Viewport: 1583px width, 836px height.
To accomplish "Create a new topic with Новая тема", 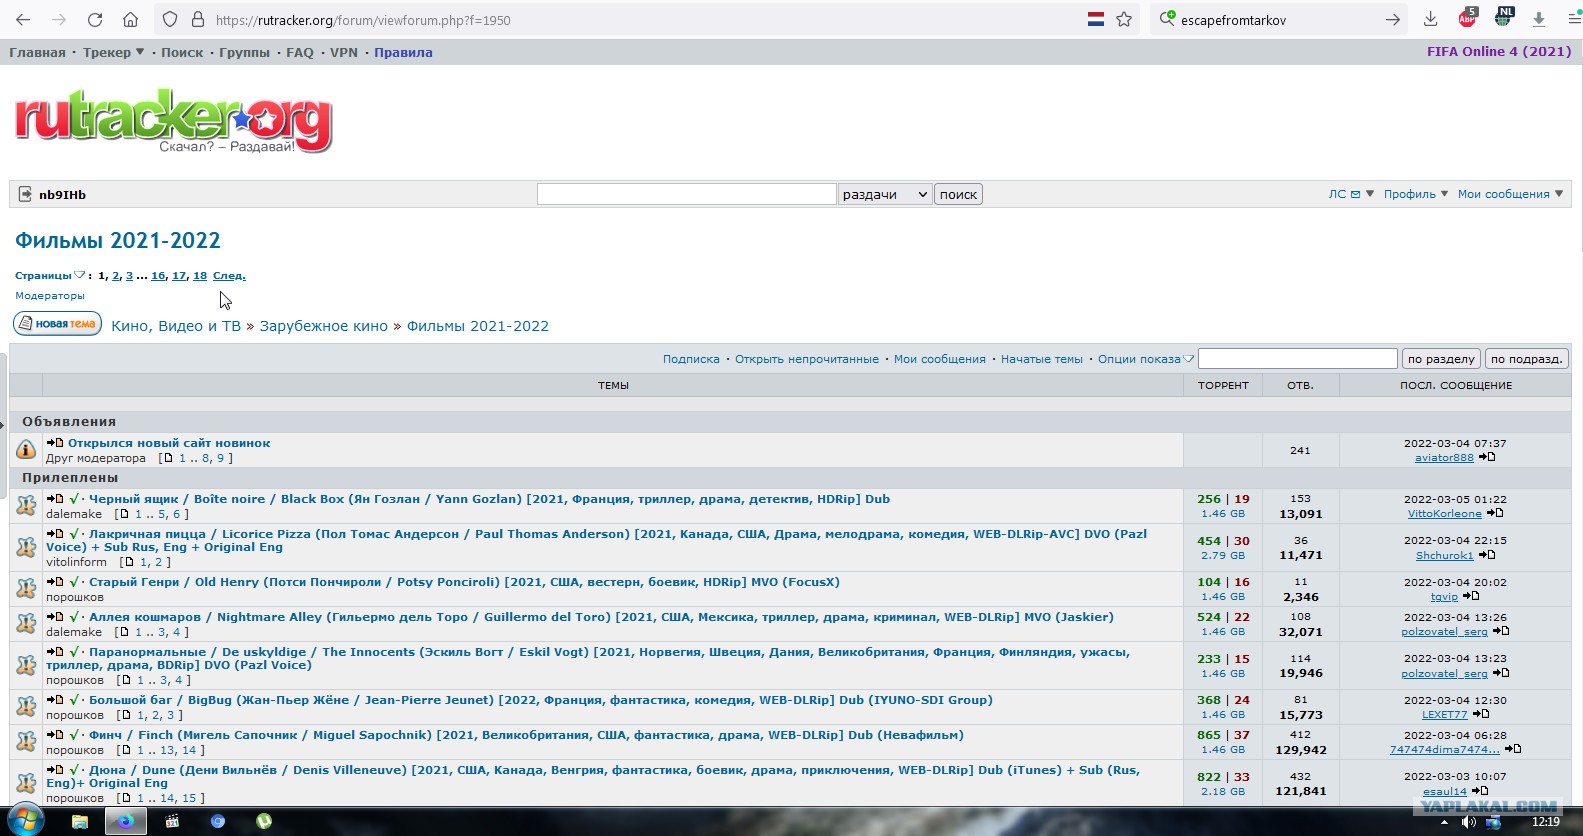I will pyautogui.click(x=57, y=324).
